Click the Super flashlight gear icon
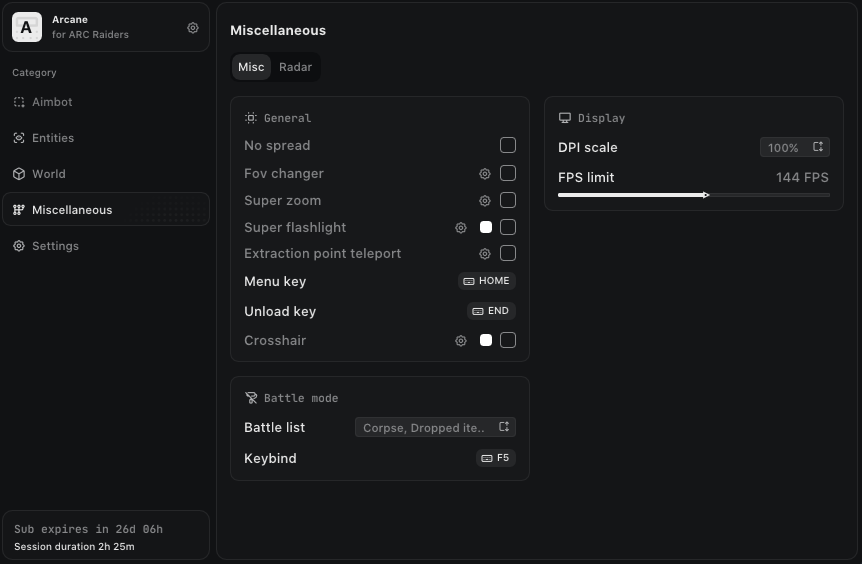The image size is (862, 564). click(x=461, y=228)
